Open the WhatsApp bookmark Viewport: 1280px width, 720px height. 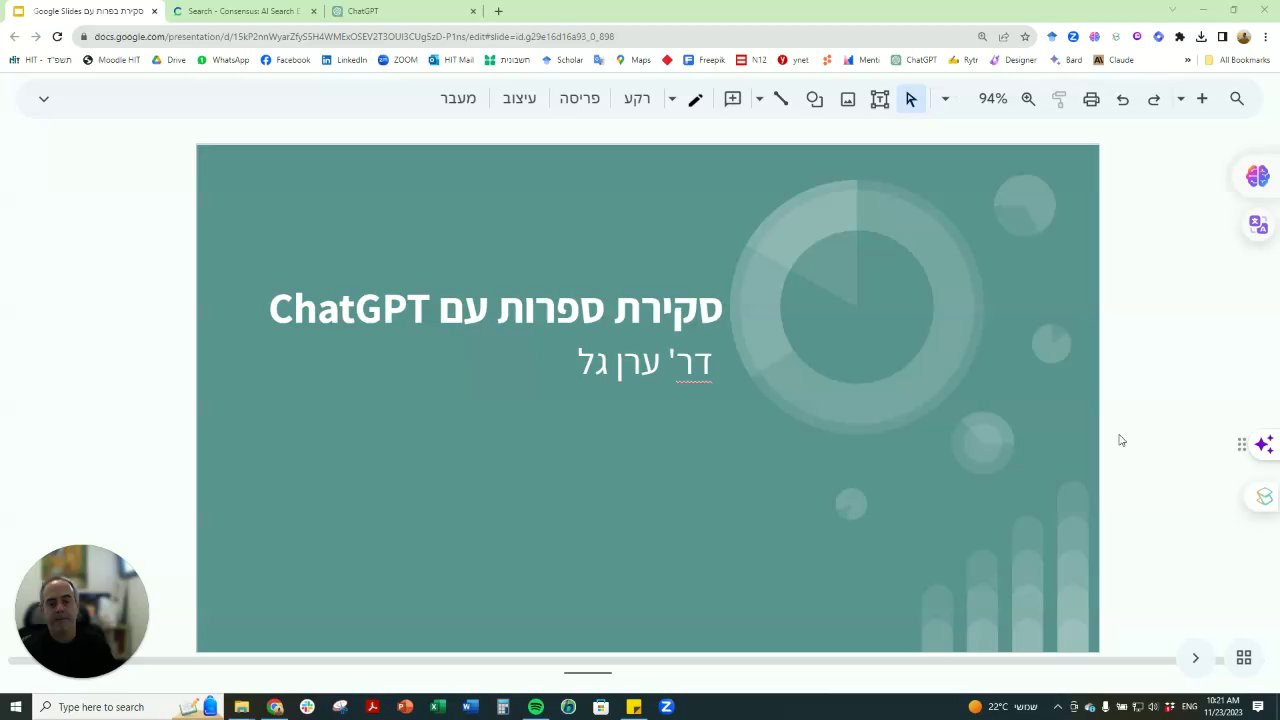click(223, 60)
